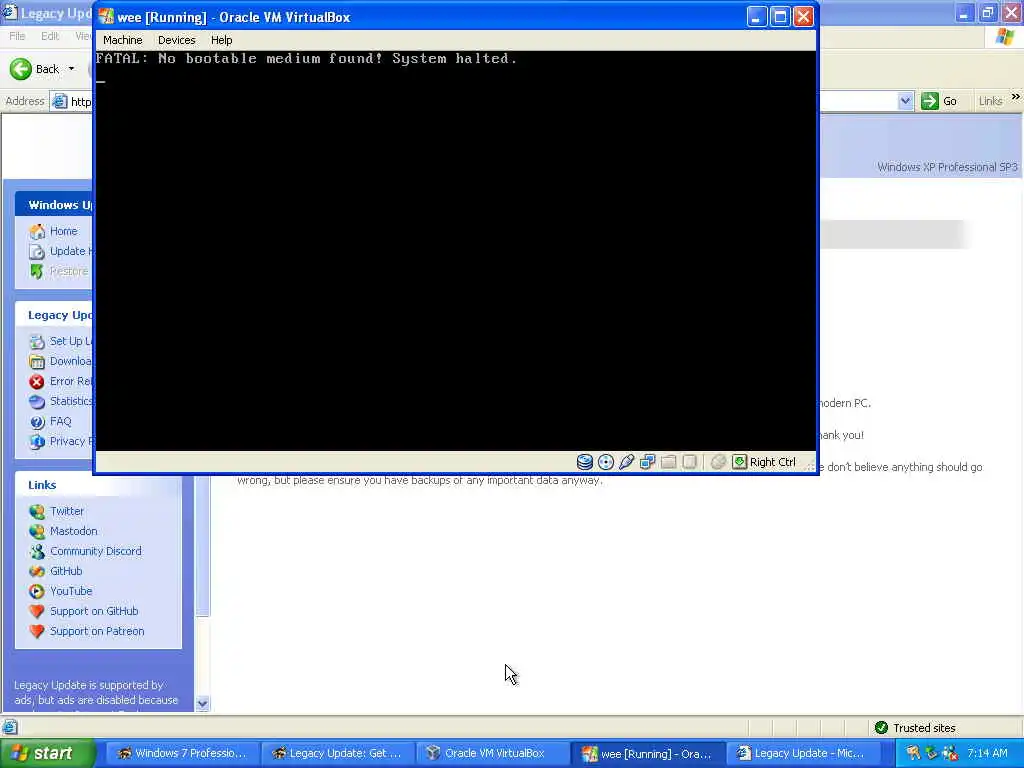This screenshot has height=768, width=1024.
Task: Open the Help menu in VirtualBox
Action: click(x=221, y=40)
